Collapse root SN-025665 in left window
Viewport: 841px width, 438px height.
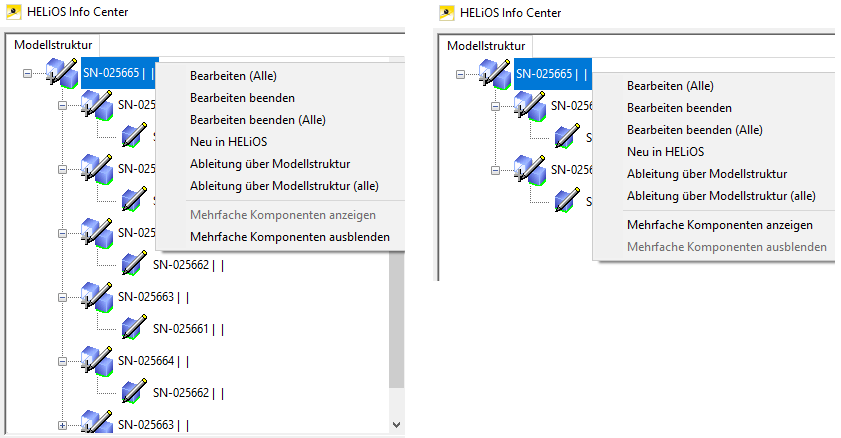tap(27, 73)
